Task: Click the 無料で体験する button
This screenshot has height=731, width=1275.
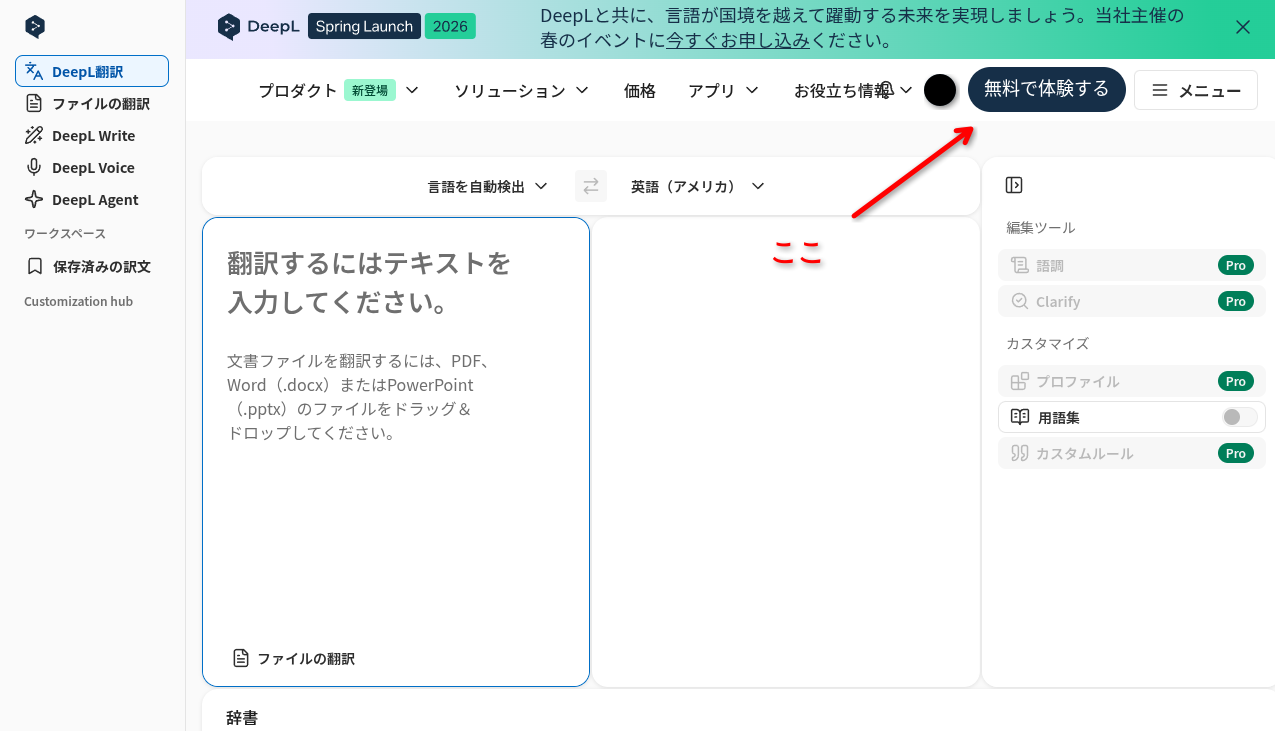Action: click(x=1047, y=89)
